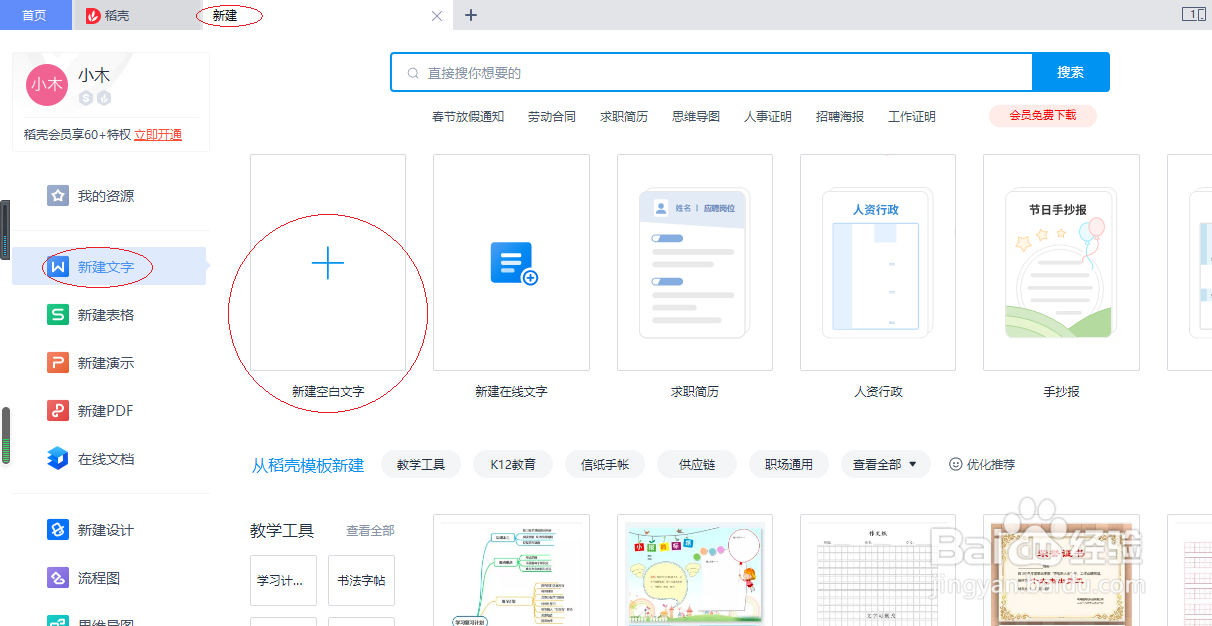1212x626 pixels.
Task: Open the mind map template thumbnail
Action: 511,570
